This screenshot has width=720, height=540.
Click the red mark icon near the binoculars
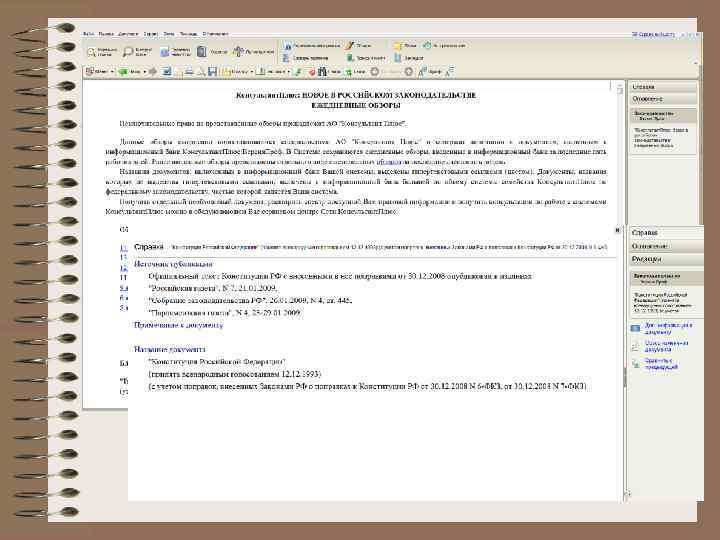pyautogui.click(x=311, y=72)
